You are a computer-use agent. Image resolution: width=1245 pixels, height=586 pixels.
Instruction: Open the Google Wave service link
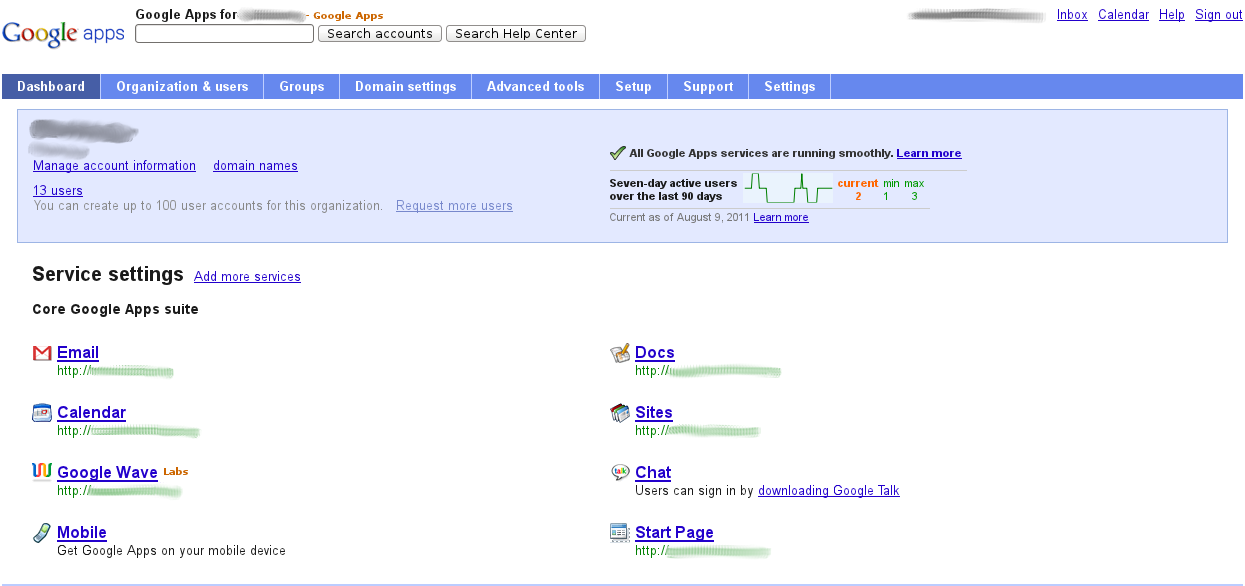107,473
